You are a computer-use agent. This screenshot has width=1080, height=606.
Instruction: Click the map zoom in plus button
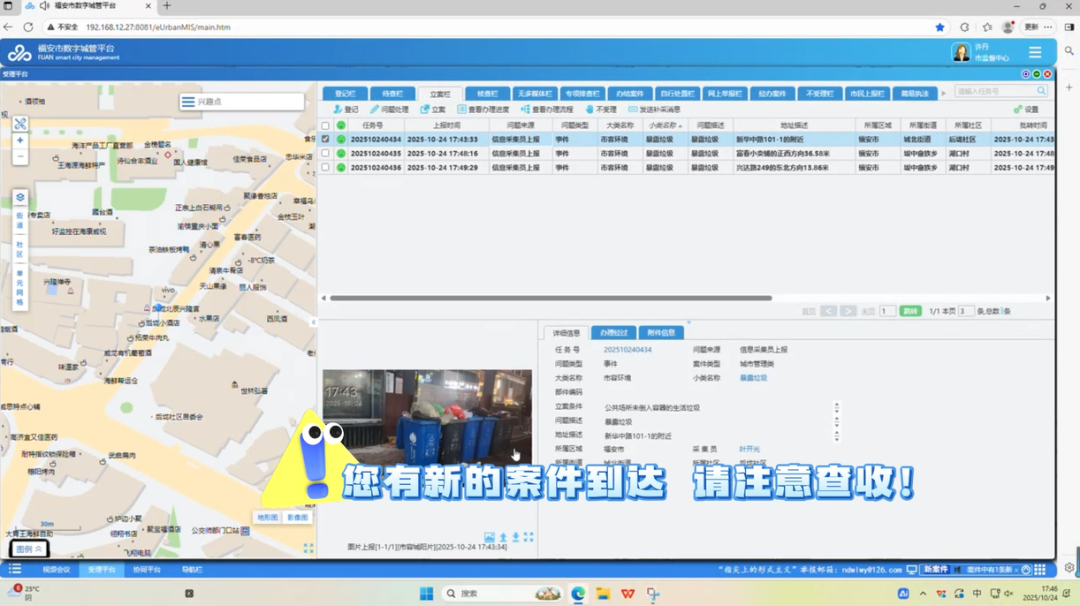pyautogui.click(x=20, y=141)
